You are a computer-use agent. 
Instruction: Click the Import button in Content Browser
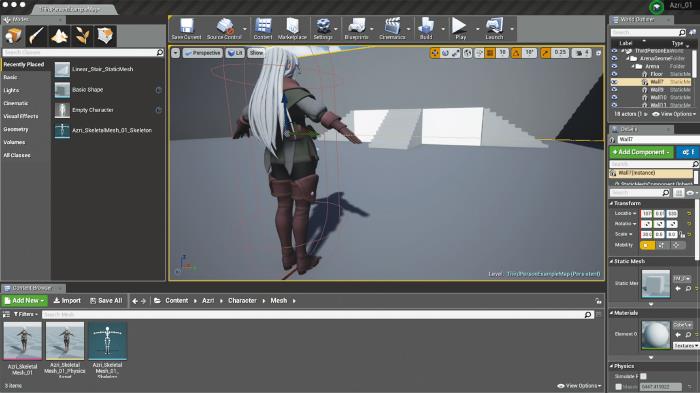tap(67, 301)
